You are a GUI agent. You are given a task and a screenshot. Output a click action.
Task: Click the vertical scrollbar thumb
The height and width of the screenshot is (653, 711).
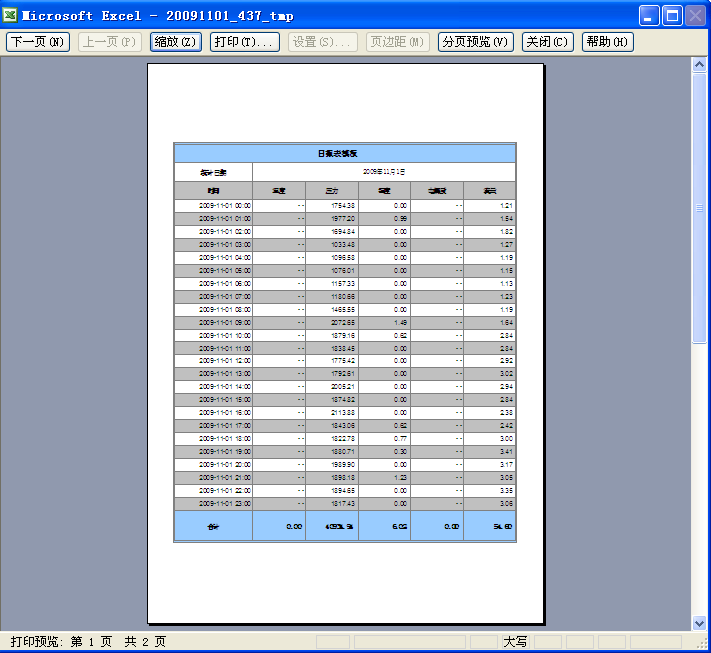(699, 208)
